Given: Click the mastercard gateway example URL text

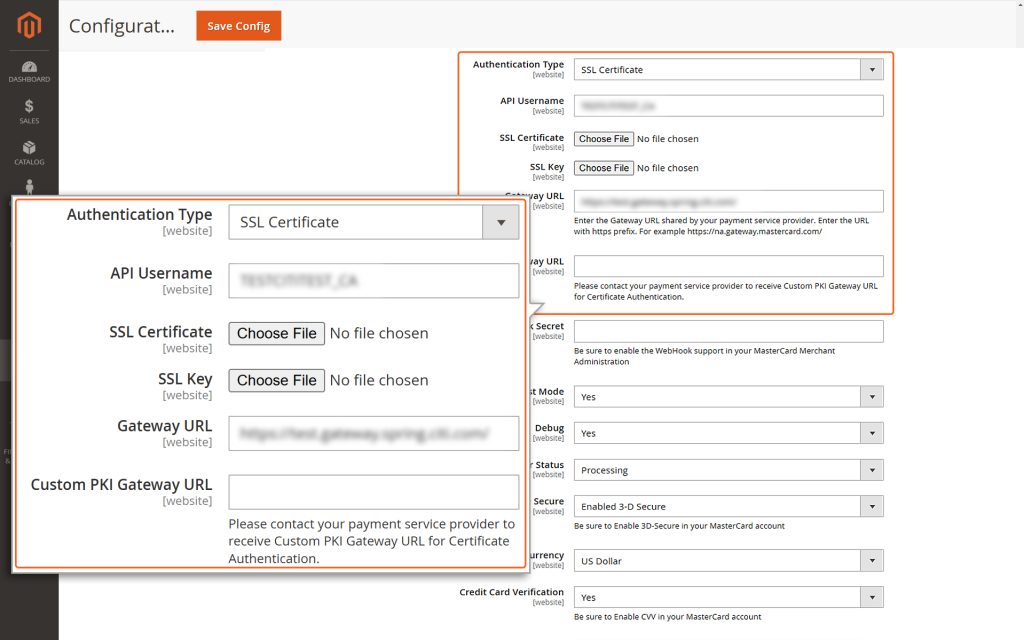Looking at the screenshot, I should click(x=754, y=231).
